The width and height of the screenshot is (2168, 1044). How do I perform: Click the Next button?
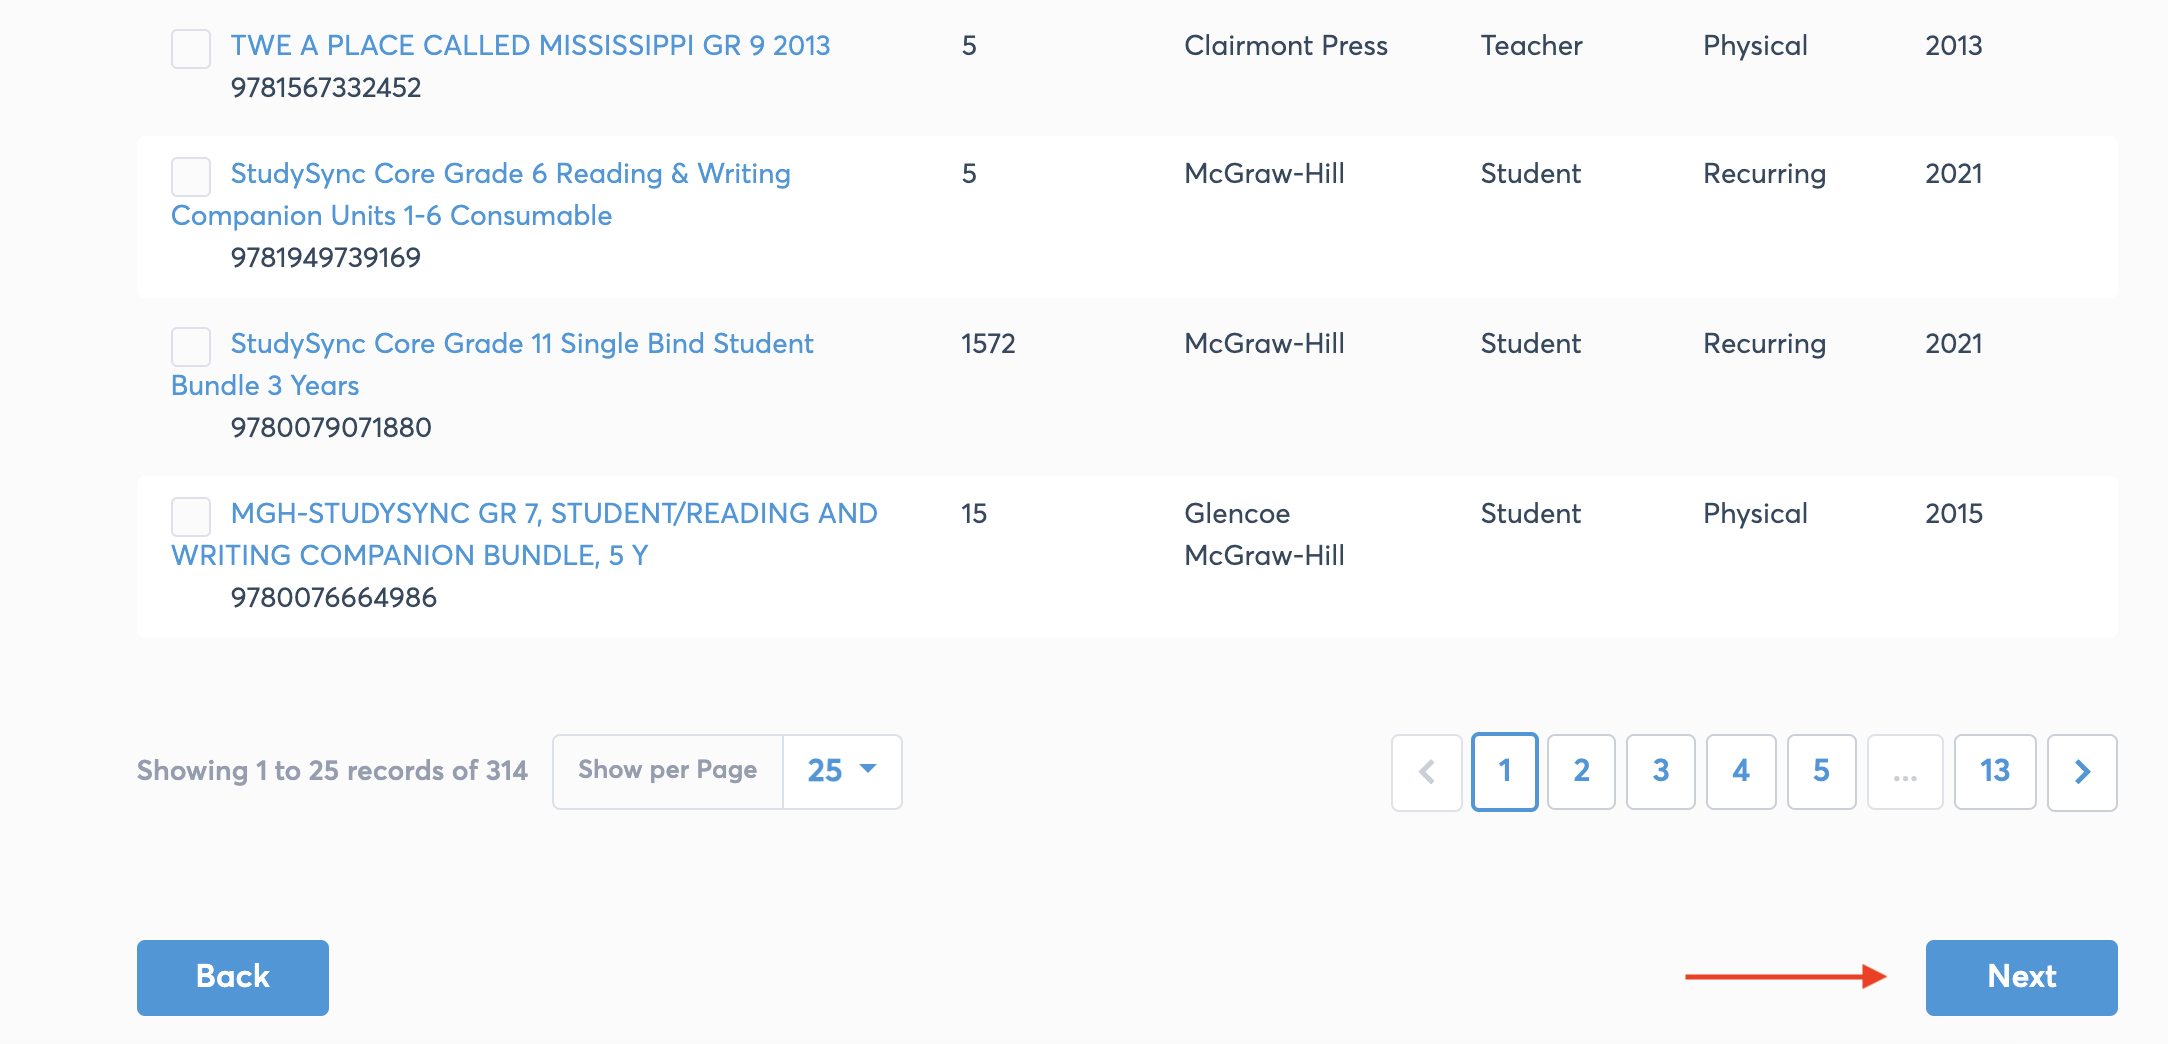click(x=2021, y=977)
